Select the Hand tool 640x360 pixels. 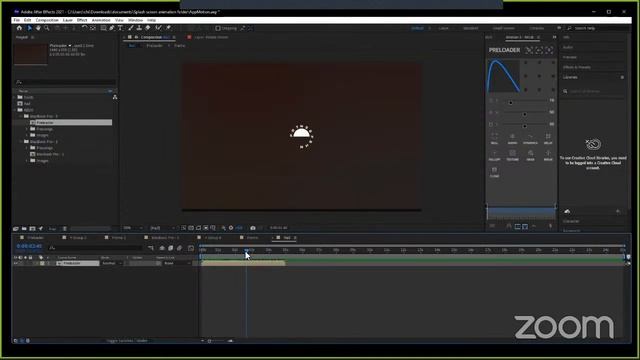click(38, 28)
